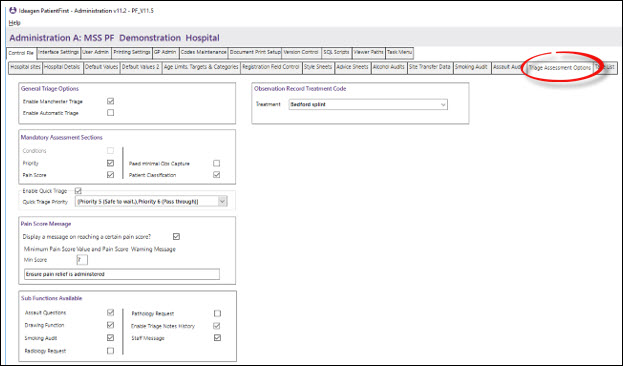Click the Mandatory Assessment Sections heading
The width and height of the screenshot is (623, 366).
62,137
